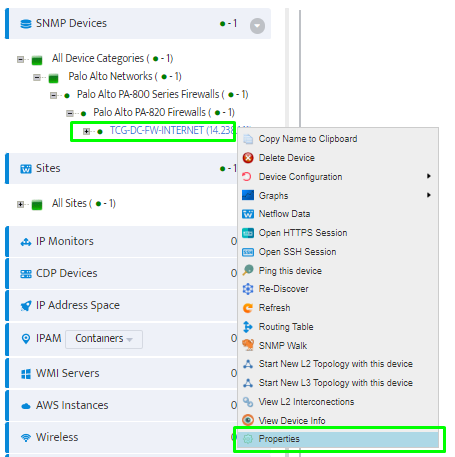Viewport: 455px width, 457px height.
Task: Click the All Sites folder icon
Action: coord(37,204)
